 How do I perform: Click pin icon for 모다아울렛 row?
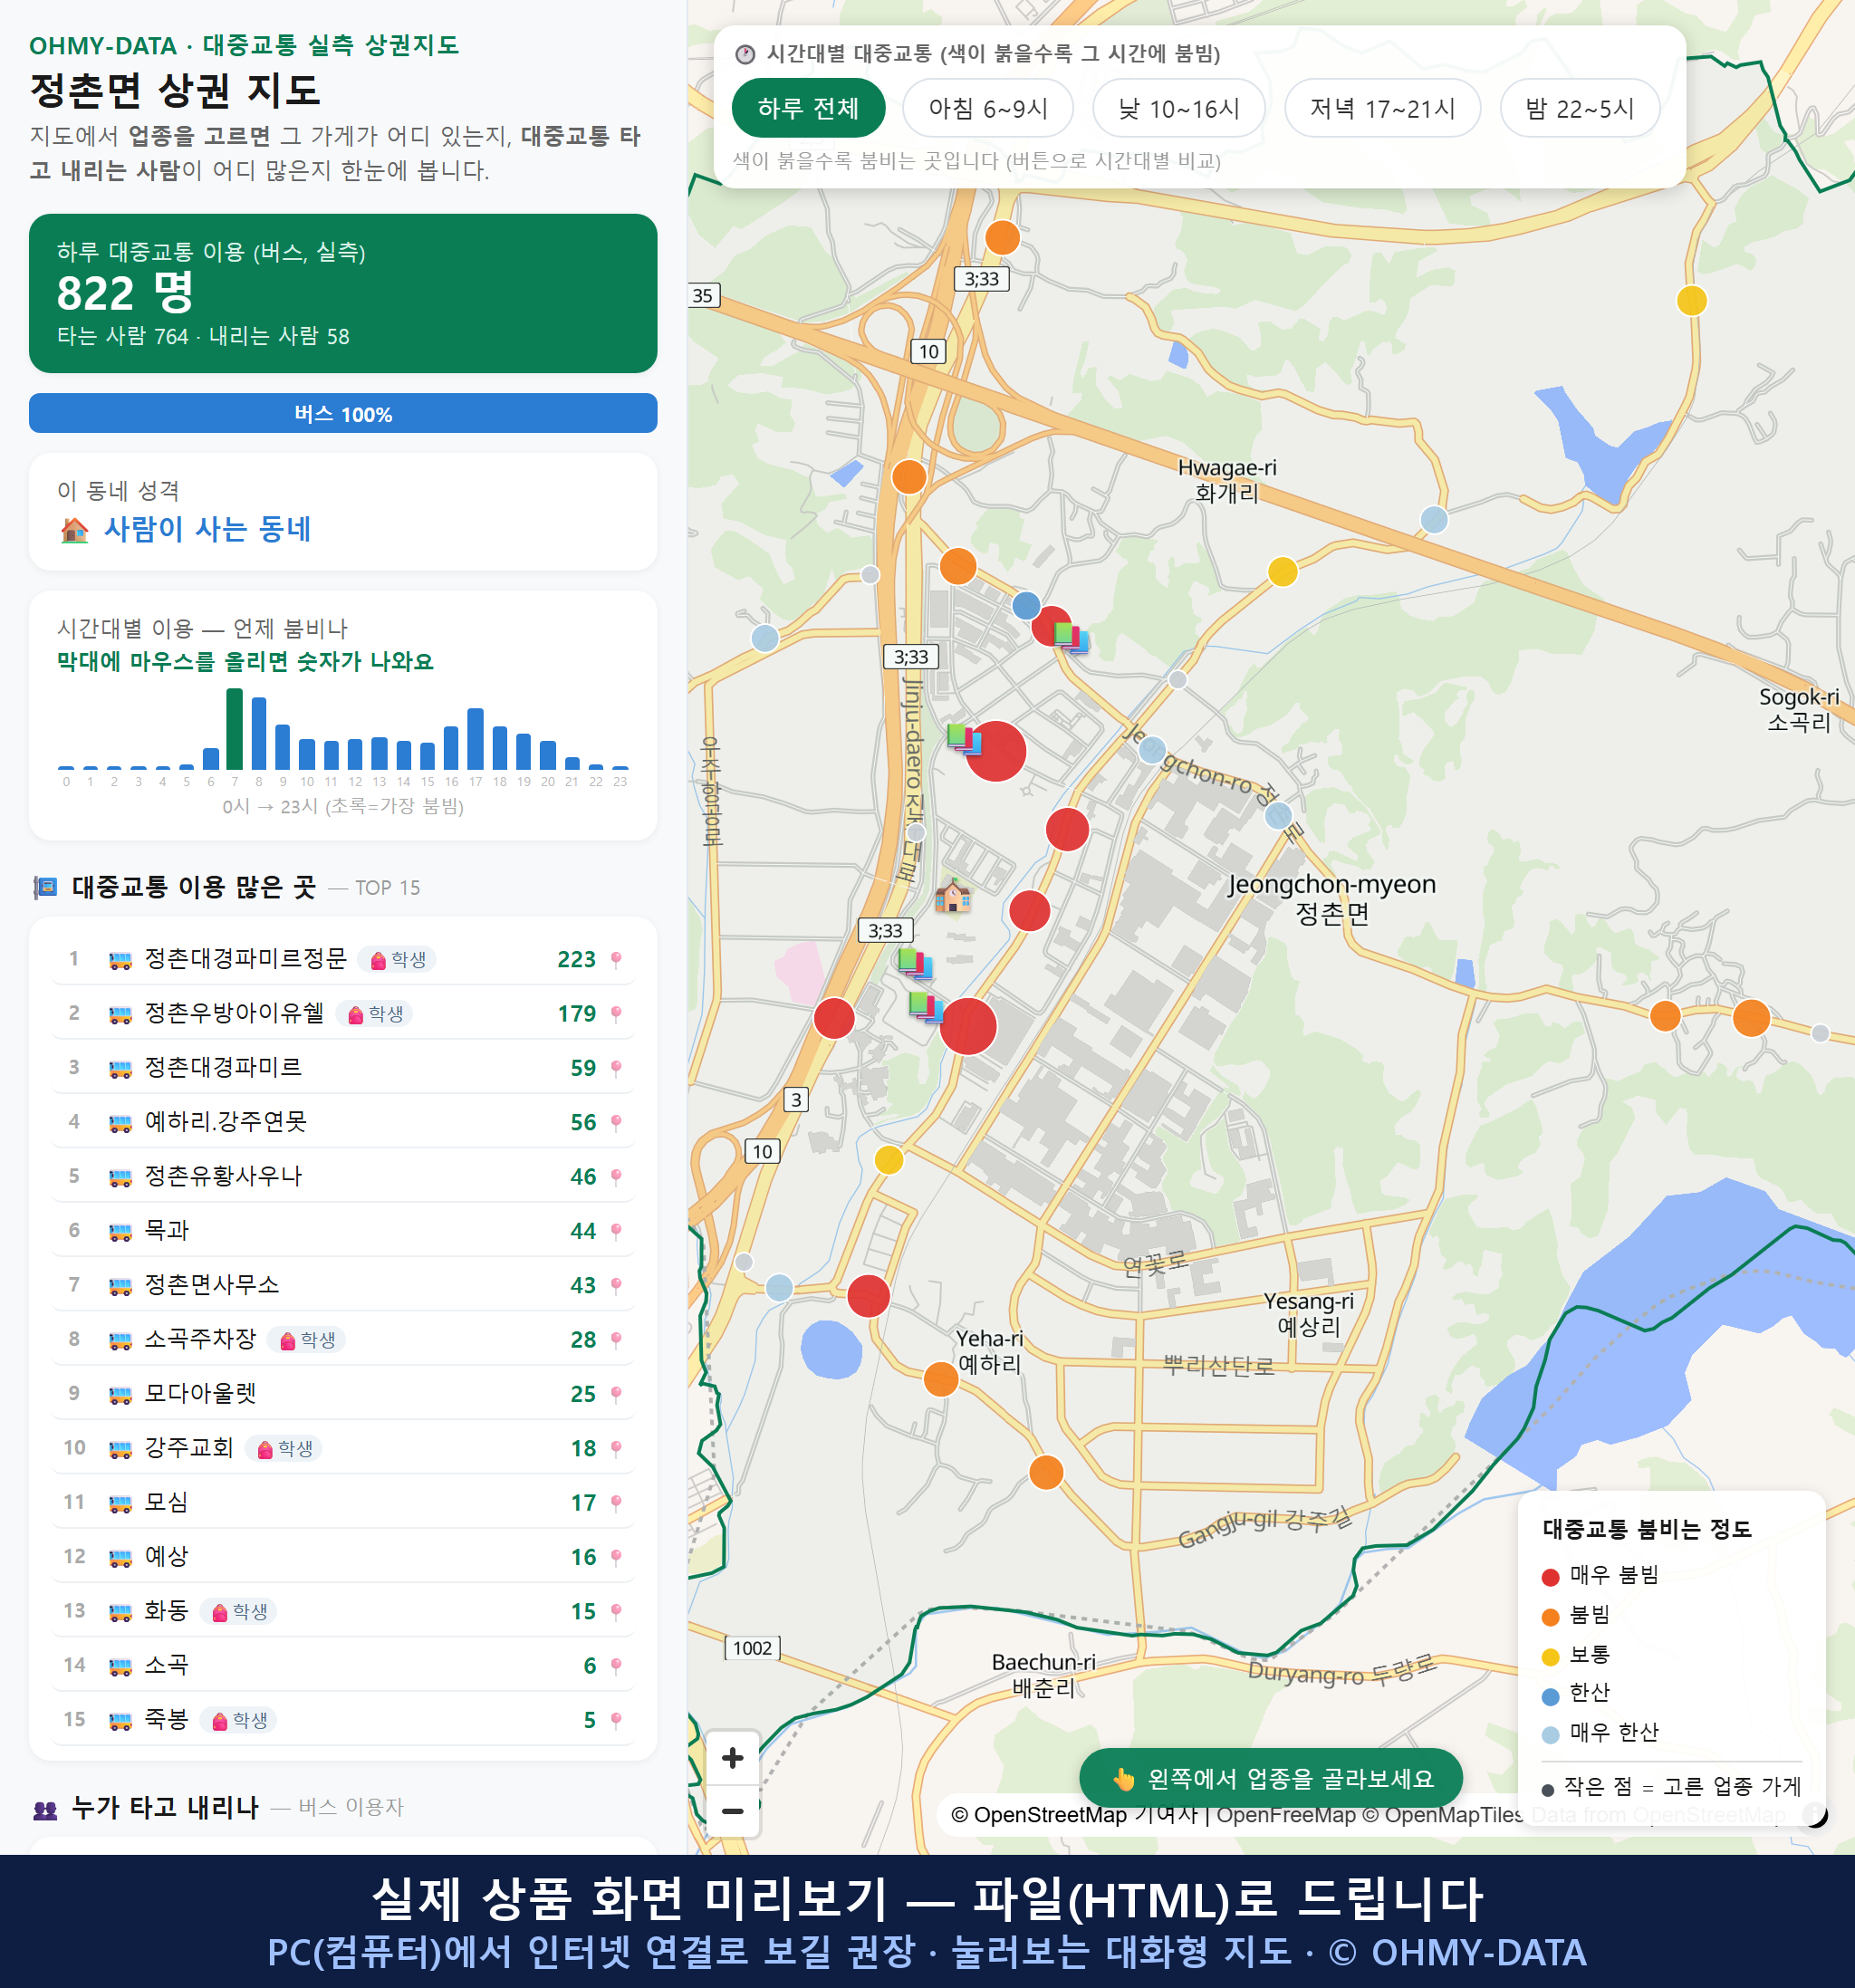(616, 1394)
